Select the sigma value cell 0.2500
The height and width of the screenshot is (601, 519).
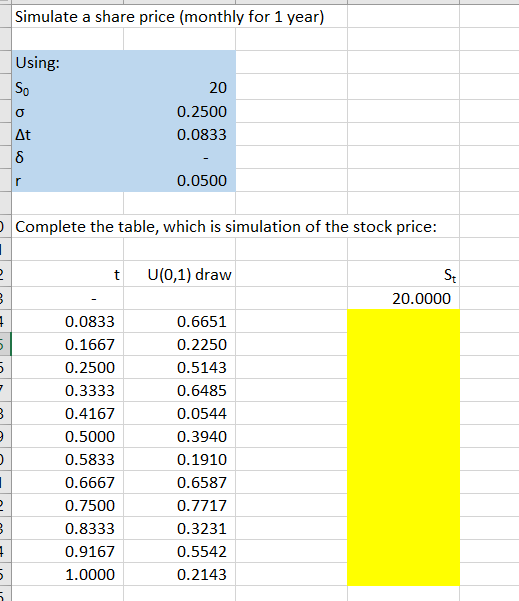(x=179, y=112)
